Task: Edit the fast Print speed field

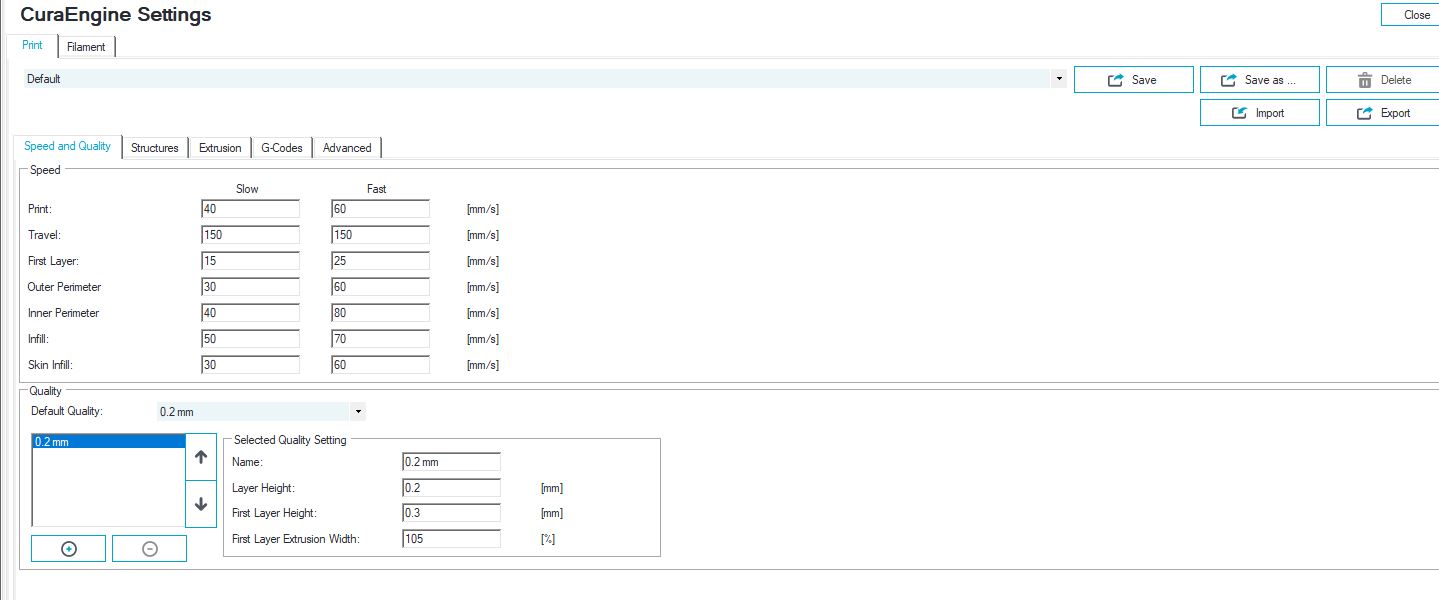Action: point(380,209)
